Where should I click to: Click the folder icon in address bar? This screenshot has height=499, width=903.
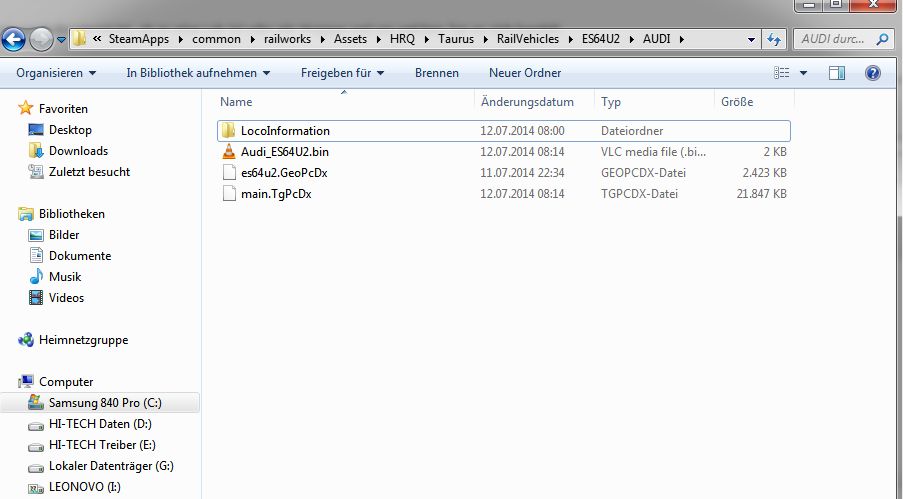[x=79, y=39]
